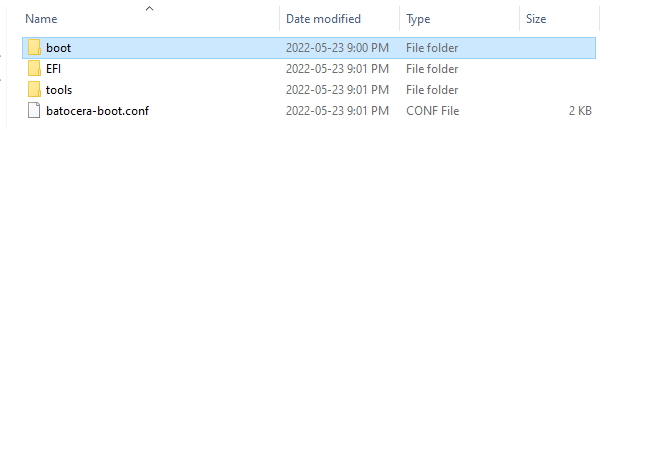648x462 pixels.
Task: Select the tools folder icon
Action: click(x=34, y=90)
